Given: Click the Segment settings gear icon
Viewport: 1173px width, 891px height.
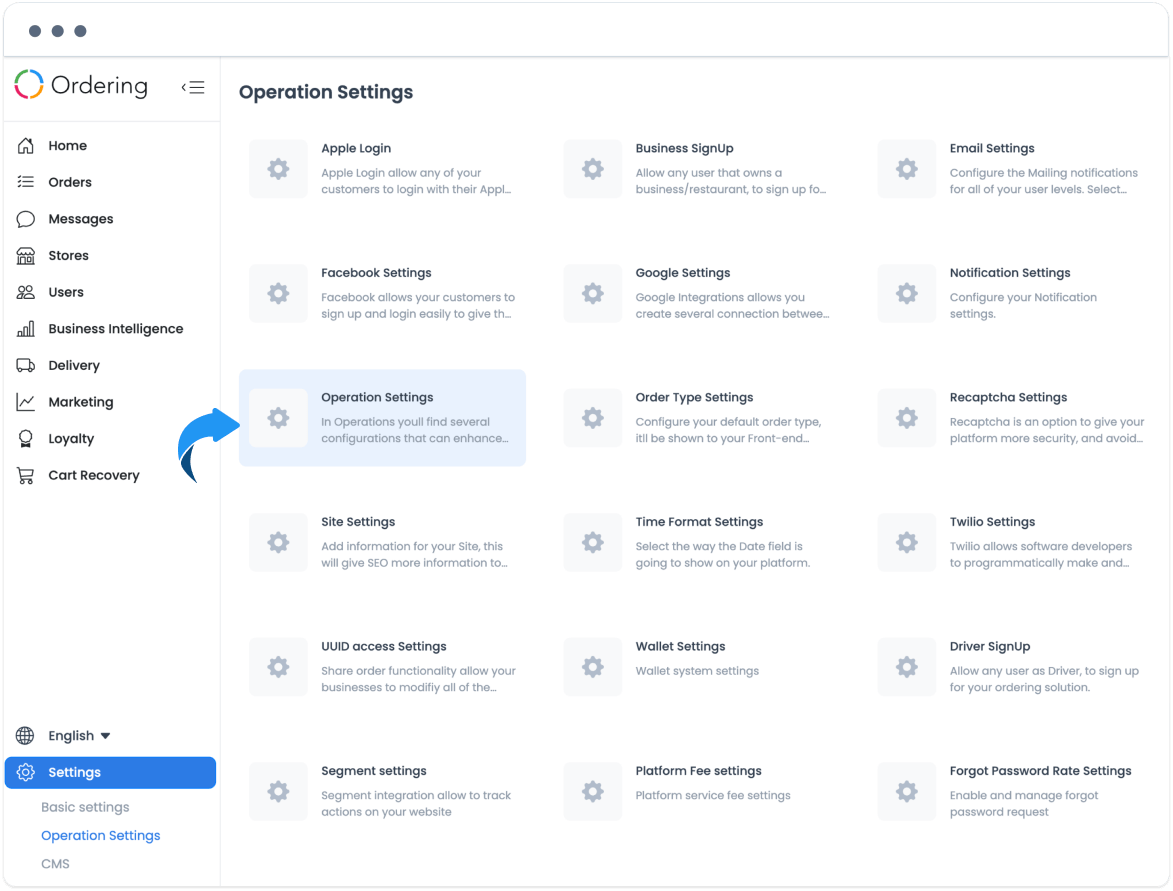Looking at the screenshot, I should click(278, 792).
